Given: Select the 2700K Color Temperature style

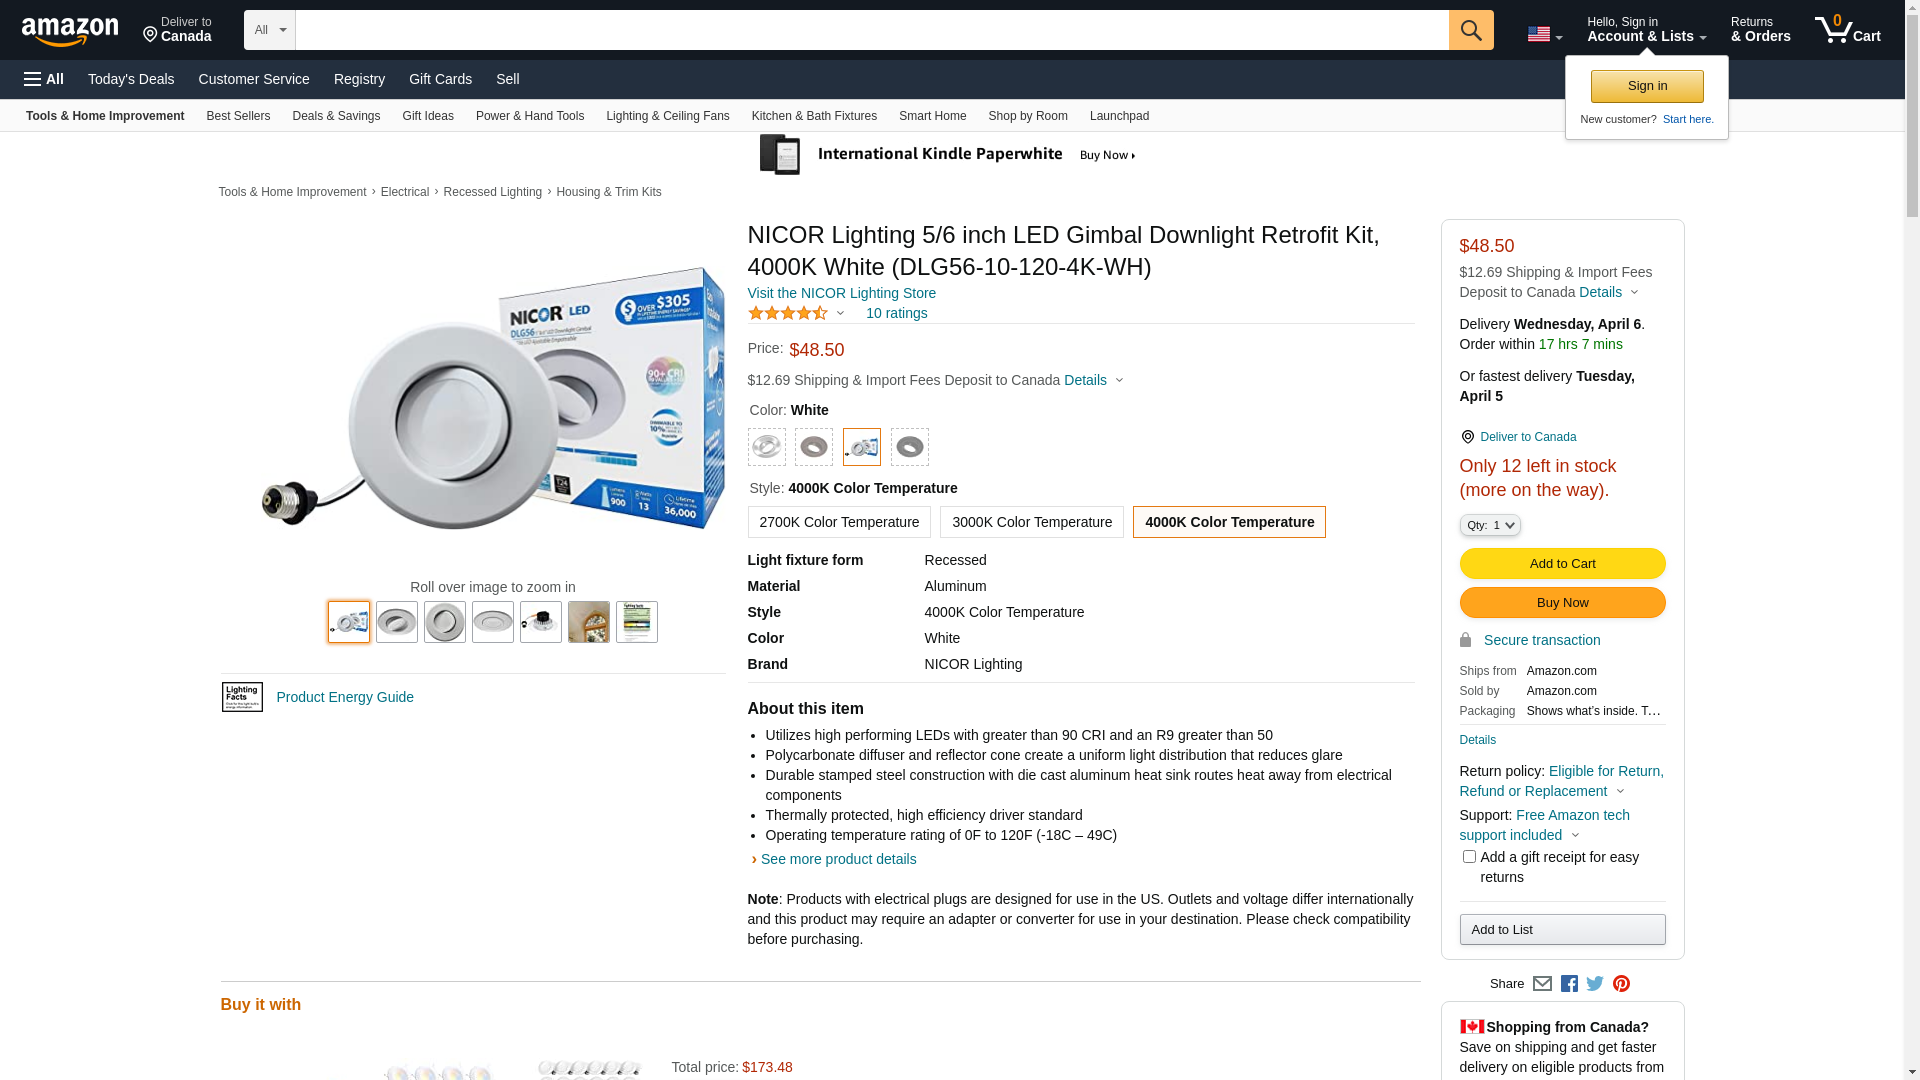Looking at the screenshot, I should (839, 522).
